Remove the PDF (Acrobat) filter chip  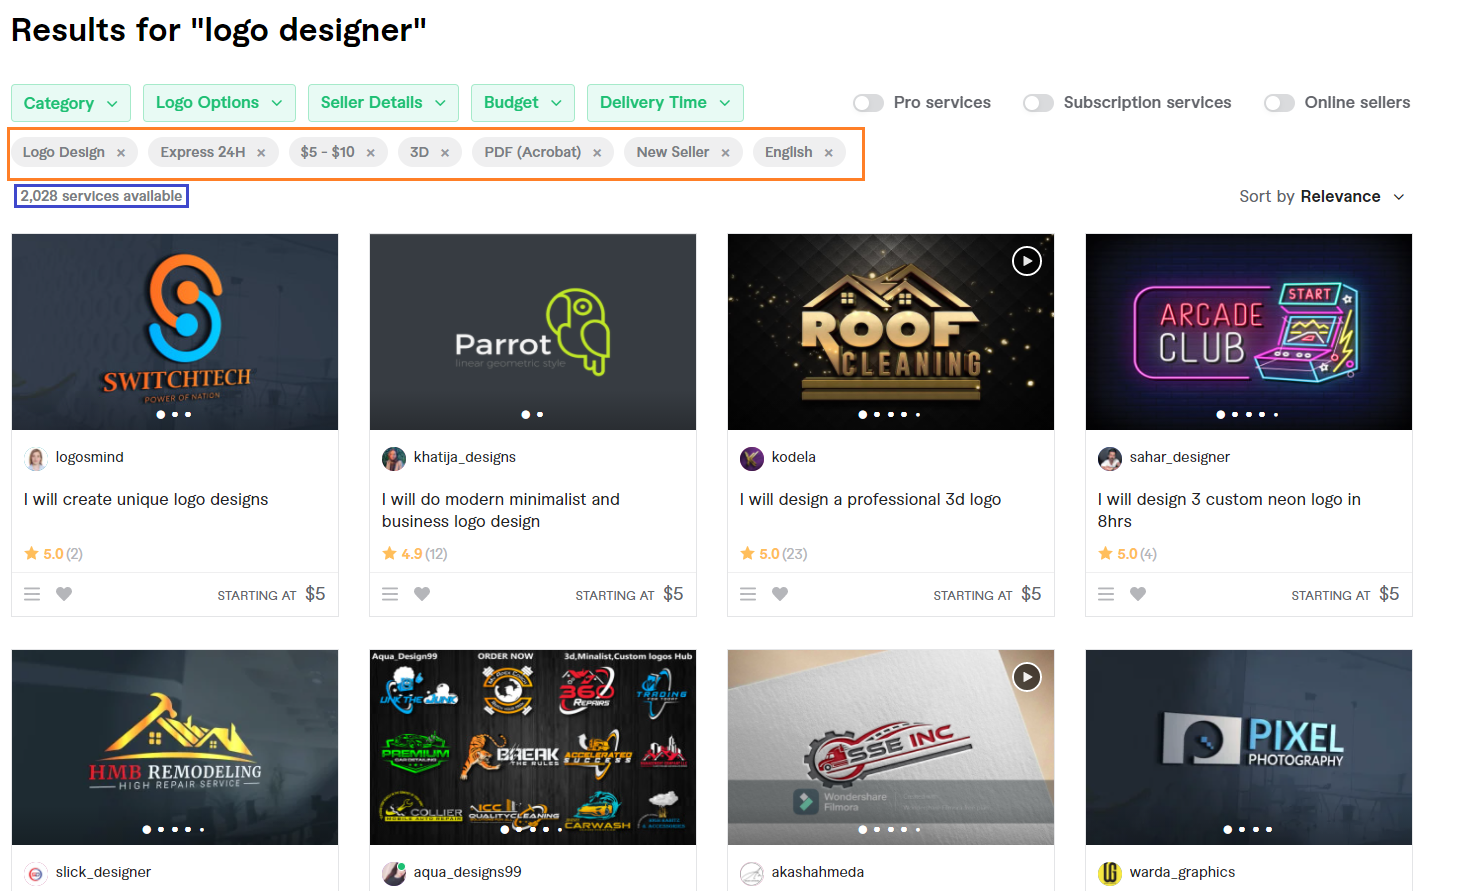click(597, 153)
